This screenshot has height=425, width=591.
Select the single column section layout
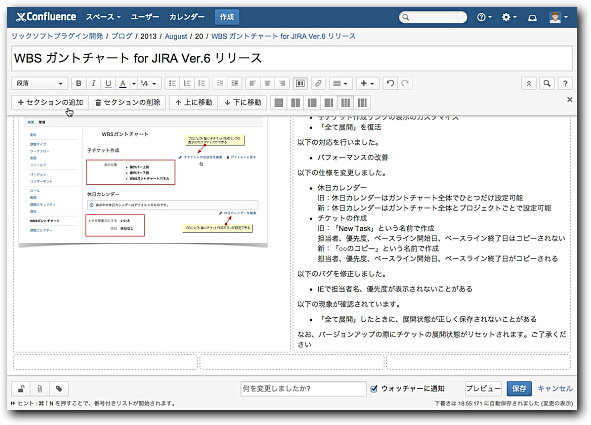(279, 102)
